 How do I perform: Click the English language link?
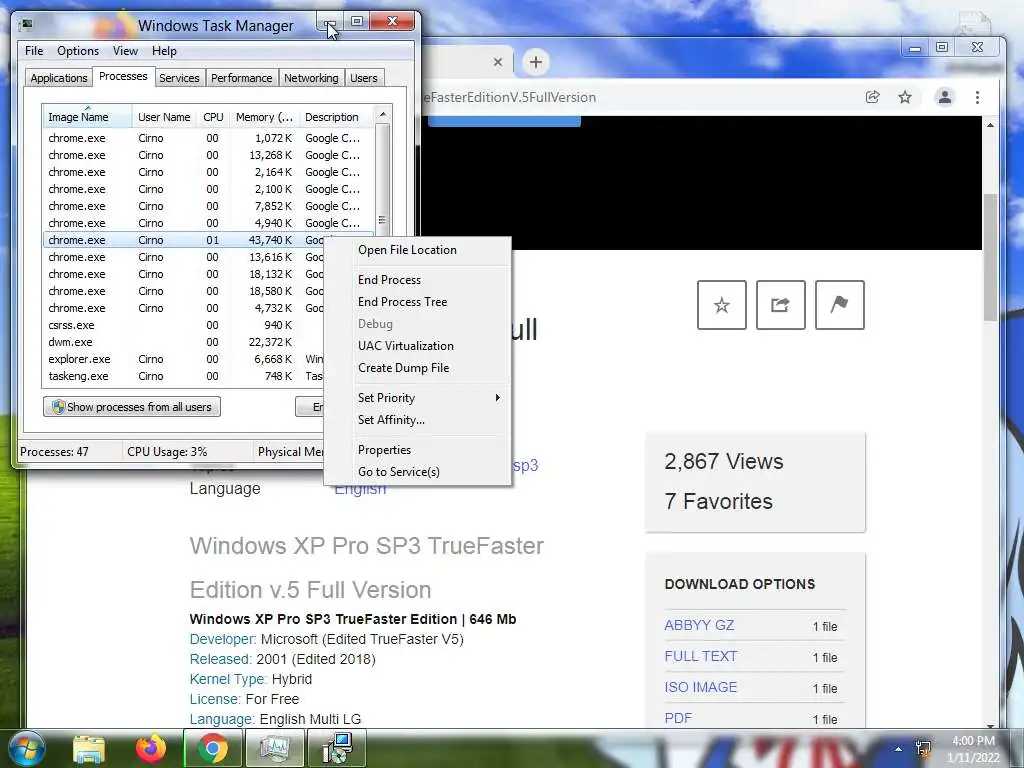[360, 491]
